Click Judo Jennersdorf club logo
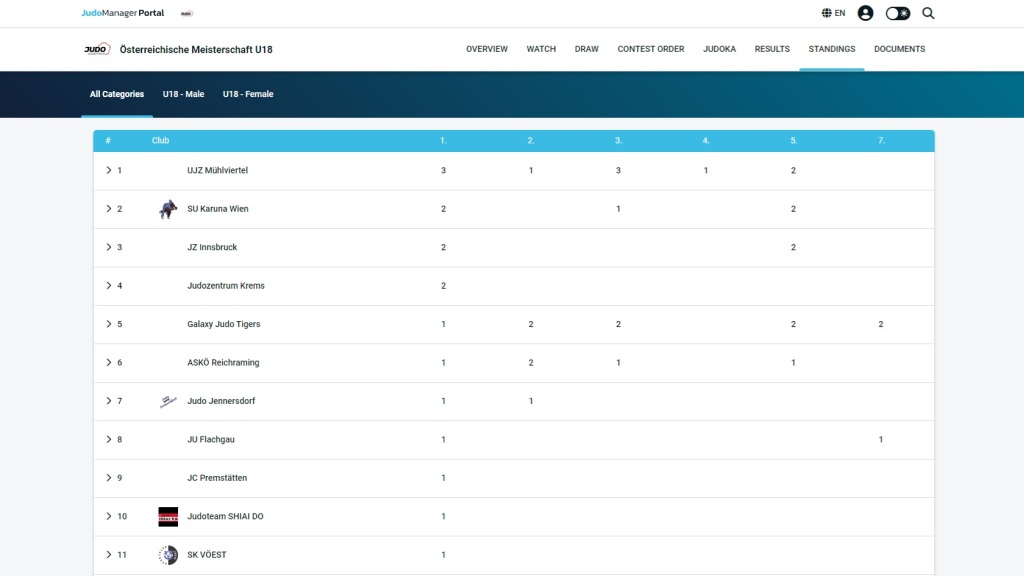The image size is (1024, 576). click(168, 401)
